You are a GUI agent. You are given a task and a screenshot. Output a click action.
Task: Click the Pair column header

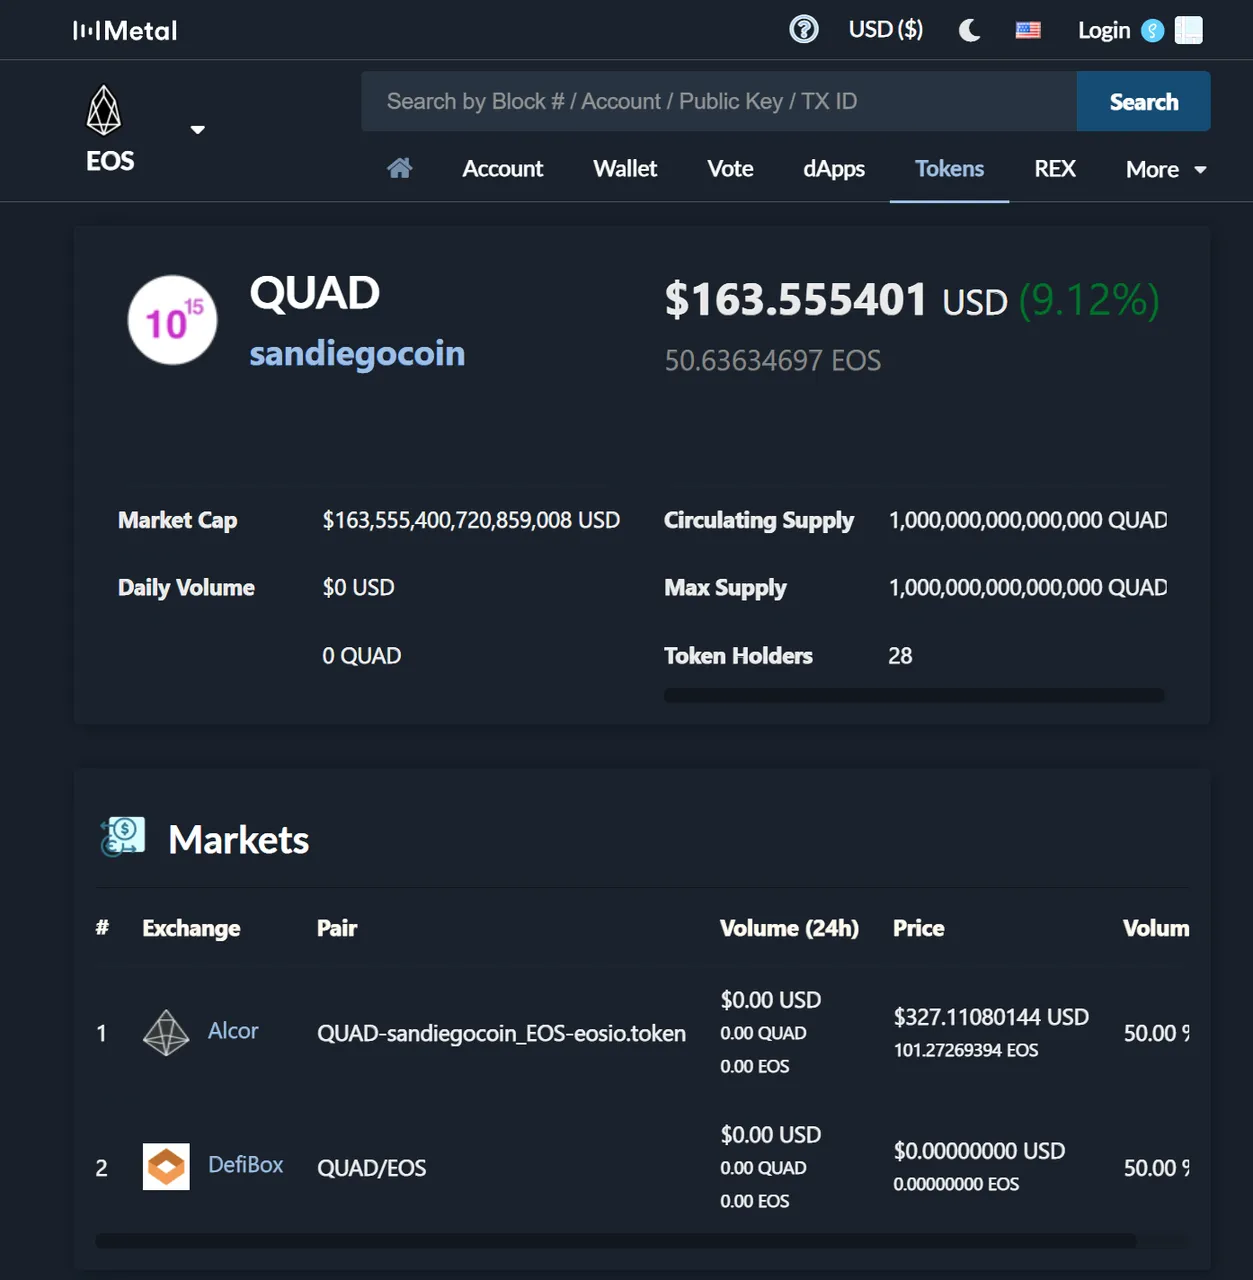coord(337,928)
